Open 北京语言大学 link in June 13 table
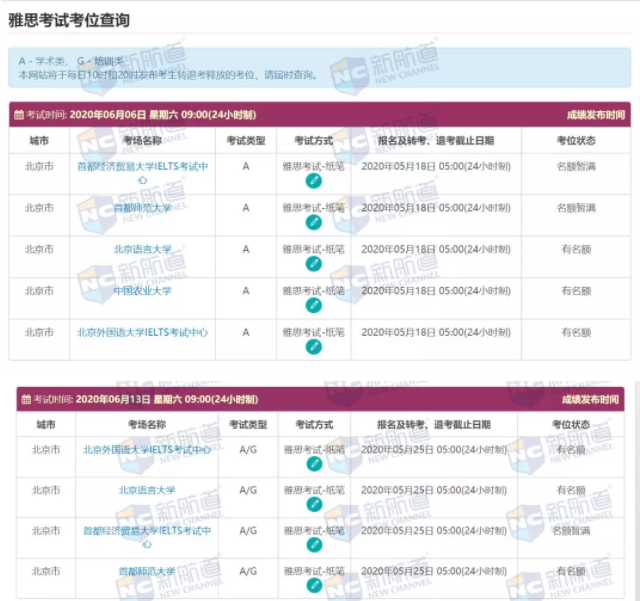Viewport: 640px width, 601px height. (147, 490)
